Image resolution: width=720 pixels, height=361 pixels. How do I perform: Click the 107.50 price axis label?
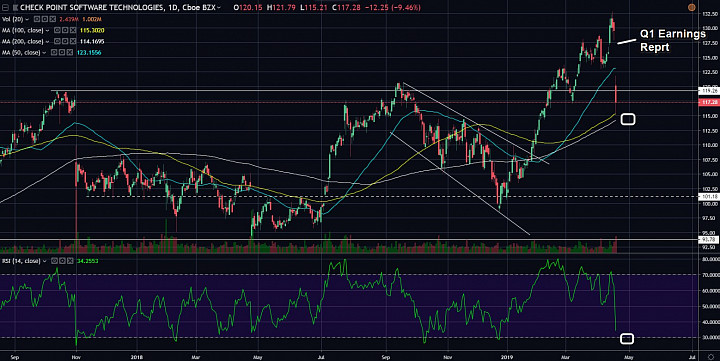pyautogui.click(x=710, y=160)
